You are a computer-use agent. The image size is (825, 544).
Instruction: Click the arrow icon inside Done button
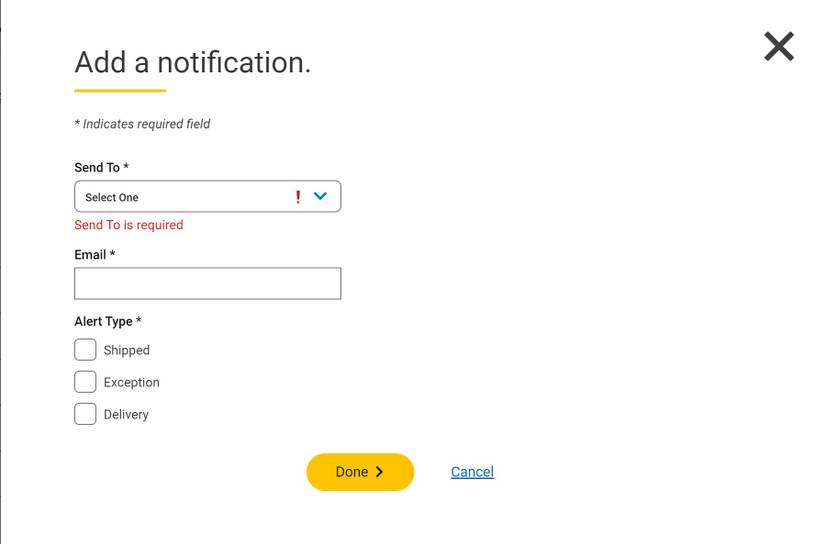[379, 472]
